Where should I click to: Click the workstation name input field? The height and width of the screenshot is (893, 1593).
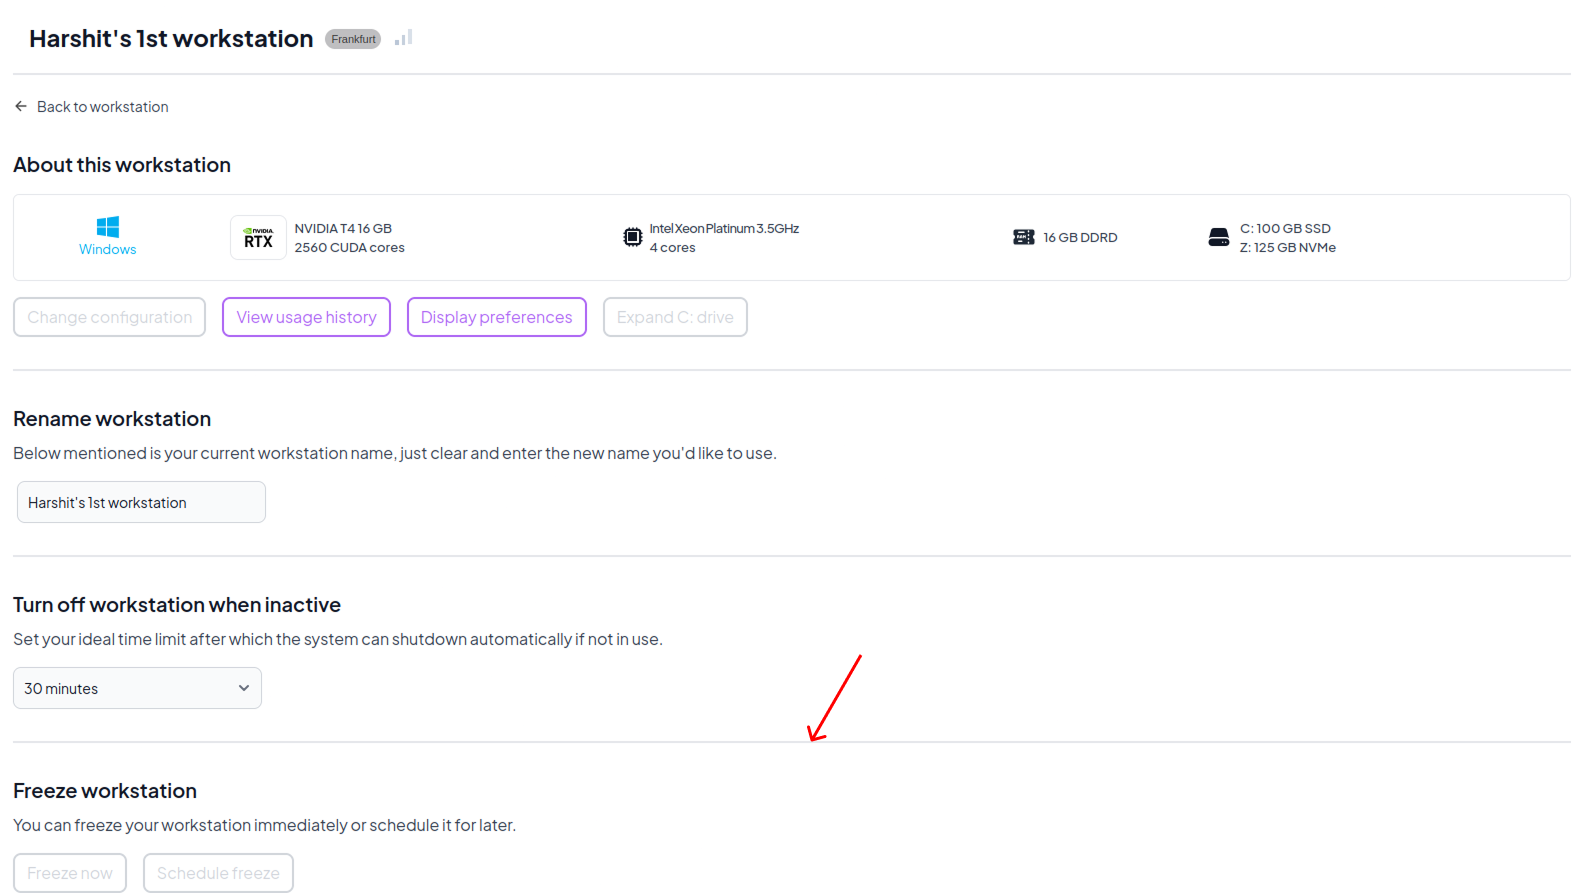pos(141,502)
